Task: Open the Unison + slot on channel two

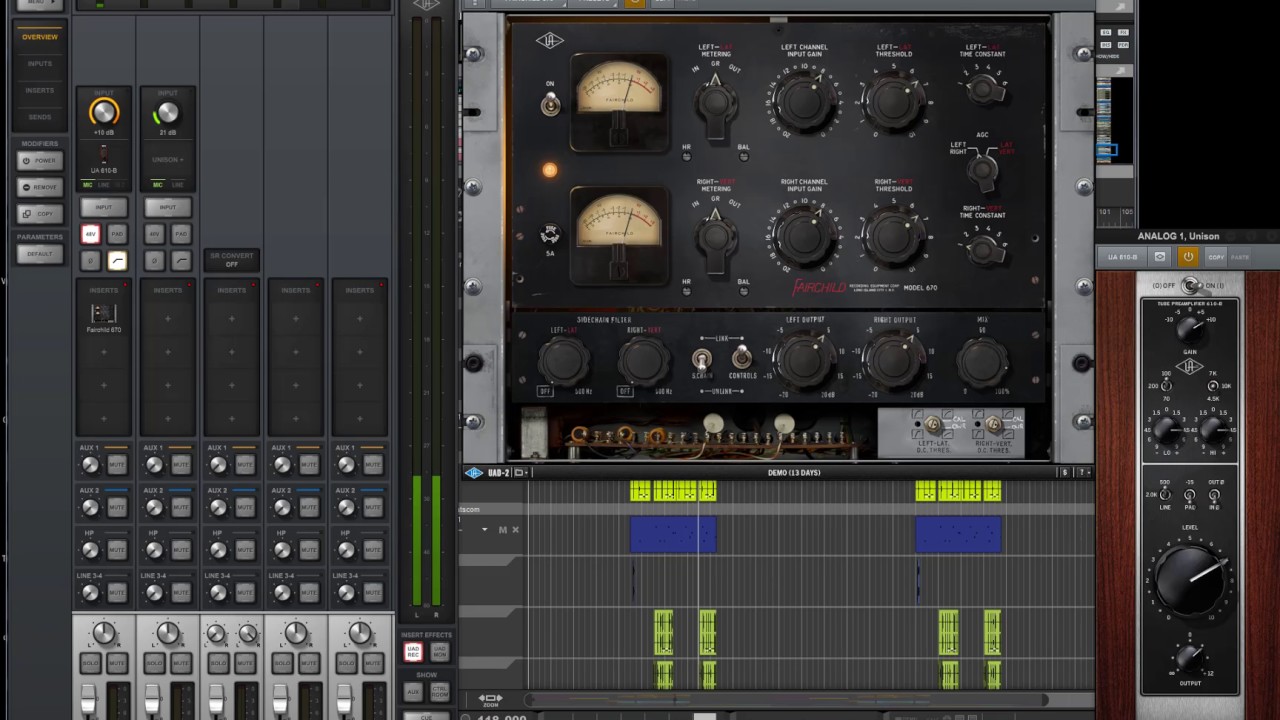Action: pyautogui.click(x=167, y=160)
